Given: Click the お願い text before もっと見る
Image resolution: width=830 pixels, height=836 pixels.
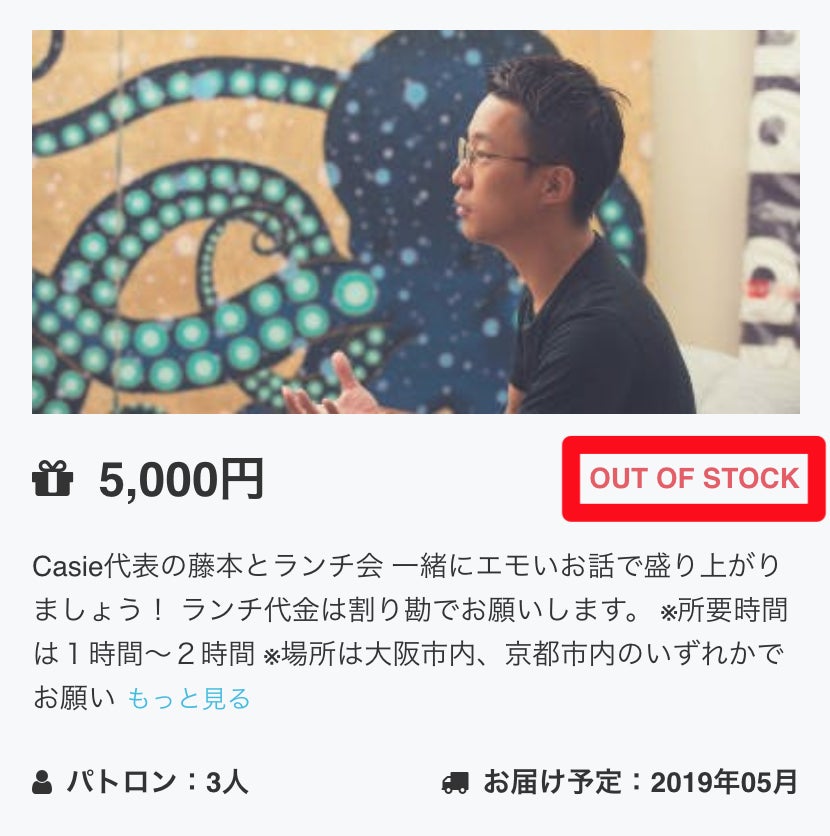Looking at the screenshot, I should tap(74, 698).
